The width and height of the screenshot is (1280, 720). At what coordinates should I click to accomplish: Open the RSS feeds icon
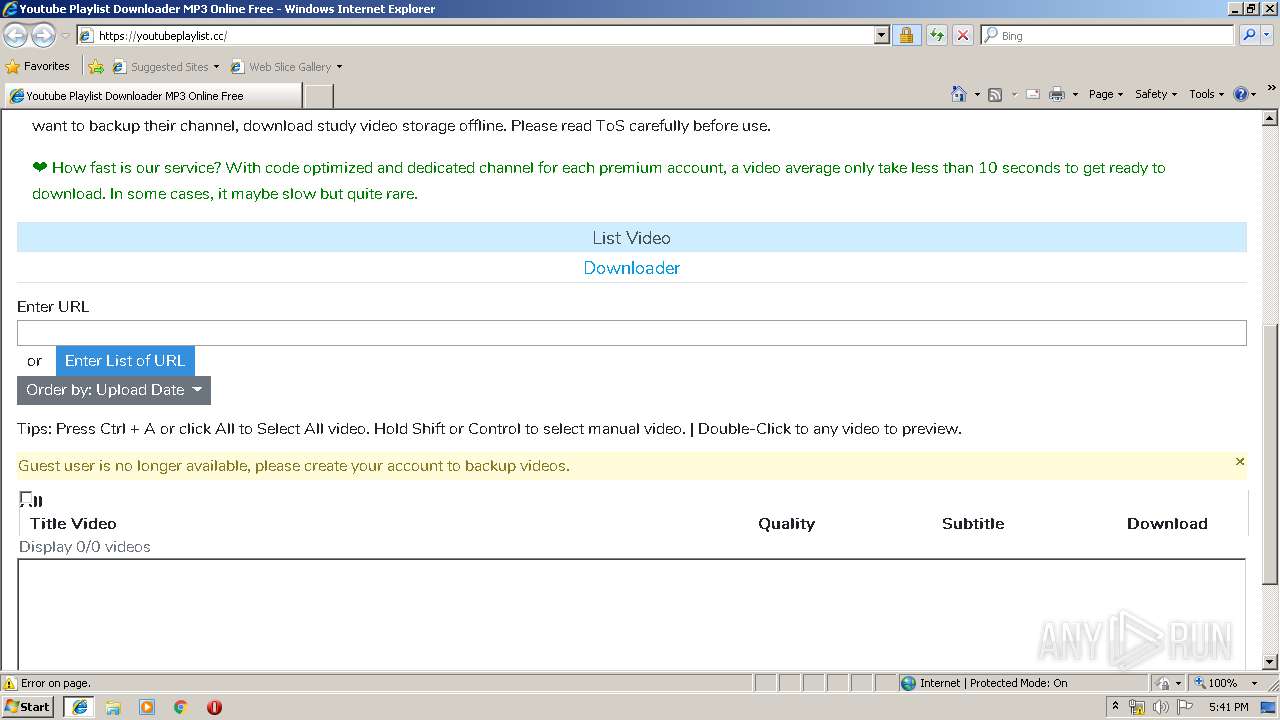tap(995, 94)
